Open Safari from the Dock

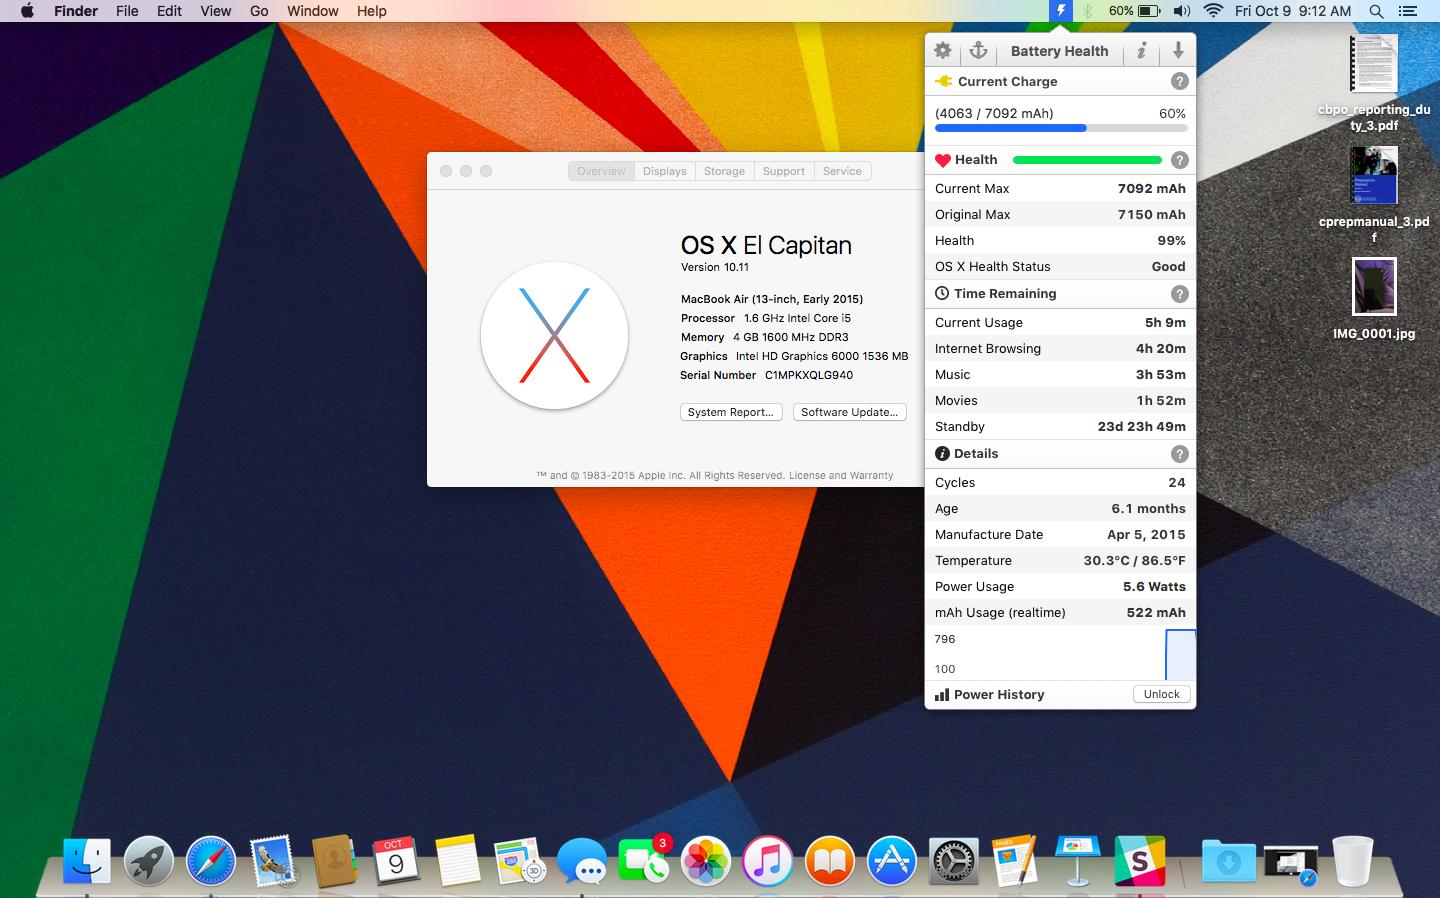[x=211, y=860]
